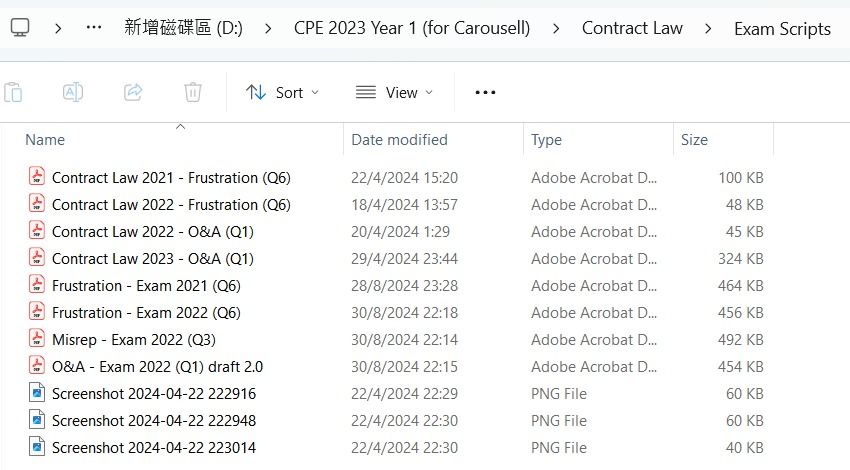Navigate to Contract Law breadcrumb folder
This screenshot has height=470, width=850.
point(632,28)
